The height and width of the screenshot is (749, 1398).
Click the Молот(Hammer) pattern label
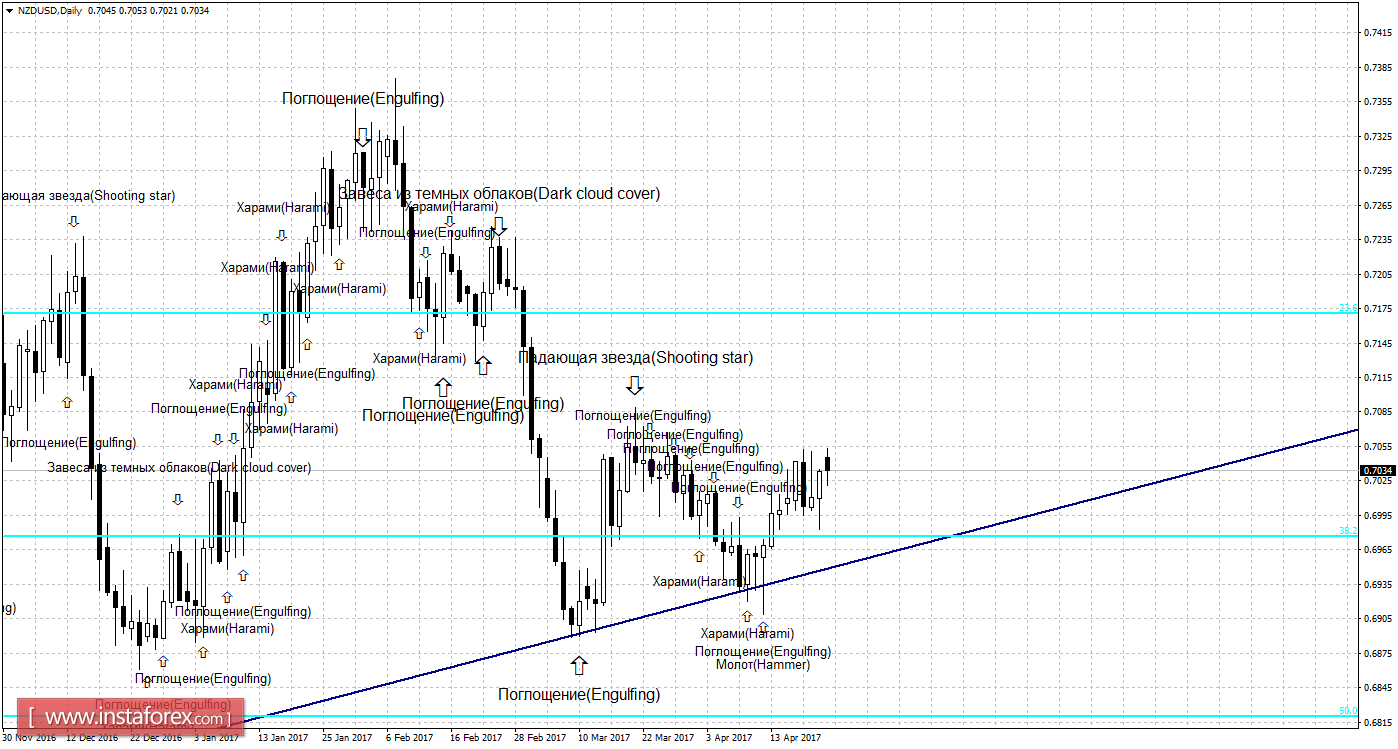coord(763,664)
